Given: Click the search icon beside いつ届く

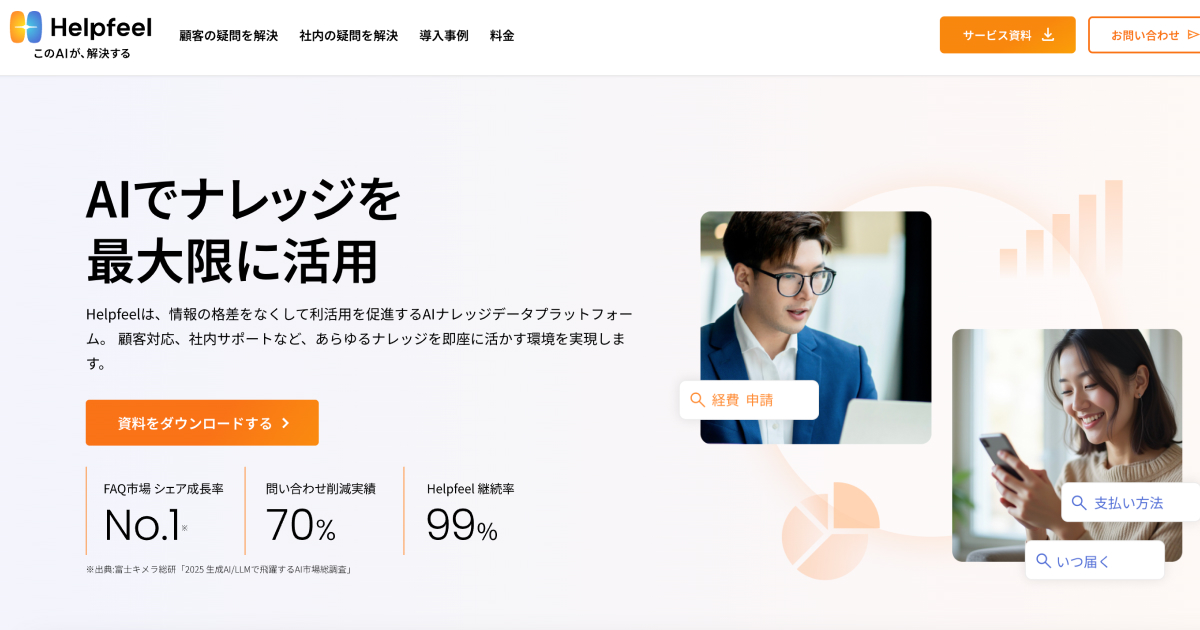Looking at the screenshot, I should point(1043,561).
